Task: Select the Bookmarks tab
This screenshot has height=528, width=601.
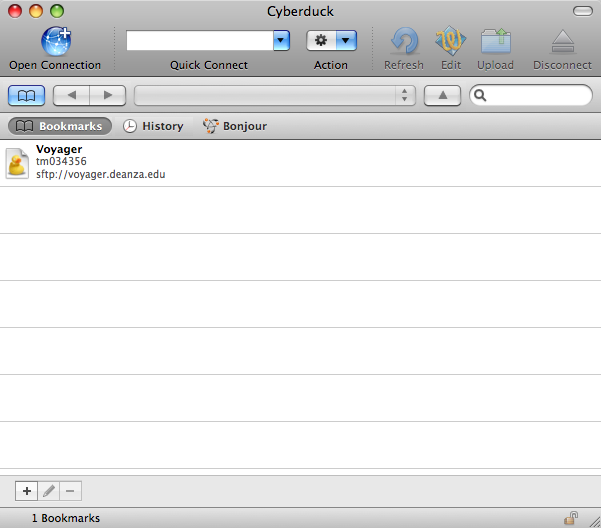Action: pyautogui.click(x=60, y=126)
